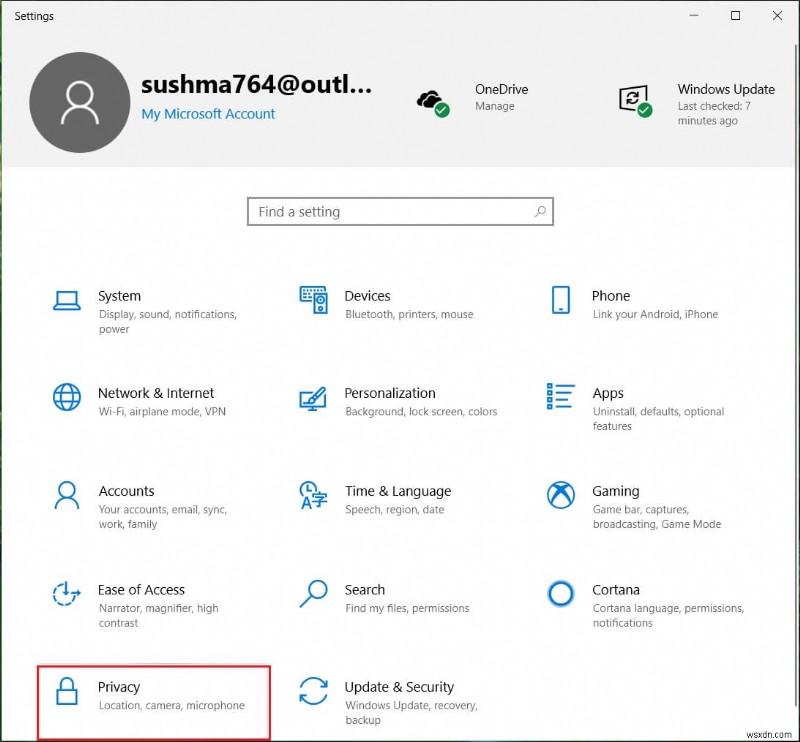Click the Find a setting search box
This screenshot has height=742, width=800.
pyautogui.click(x=400, y=211)
